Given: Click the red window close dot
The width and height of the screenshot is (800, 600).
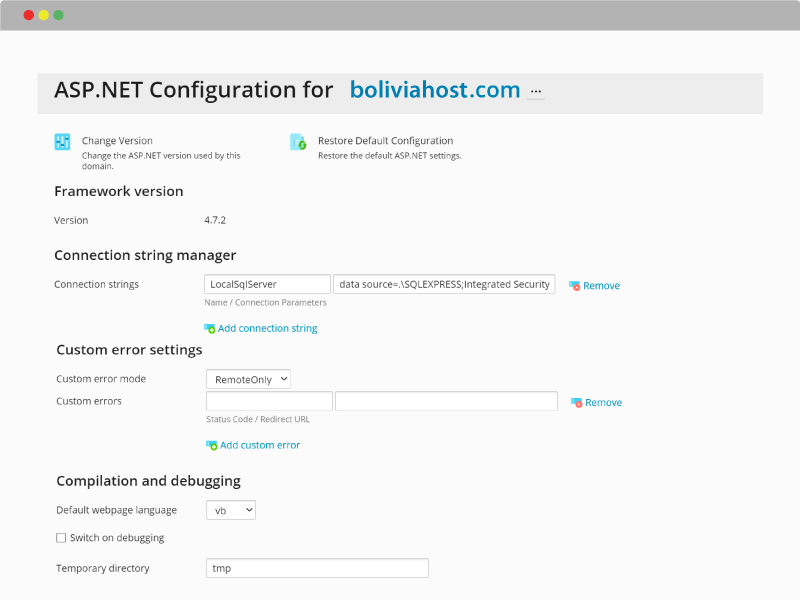Looking at the screenshot, I should click(x=29, y=15).
